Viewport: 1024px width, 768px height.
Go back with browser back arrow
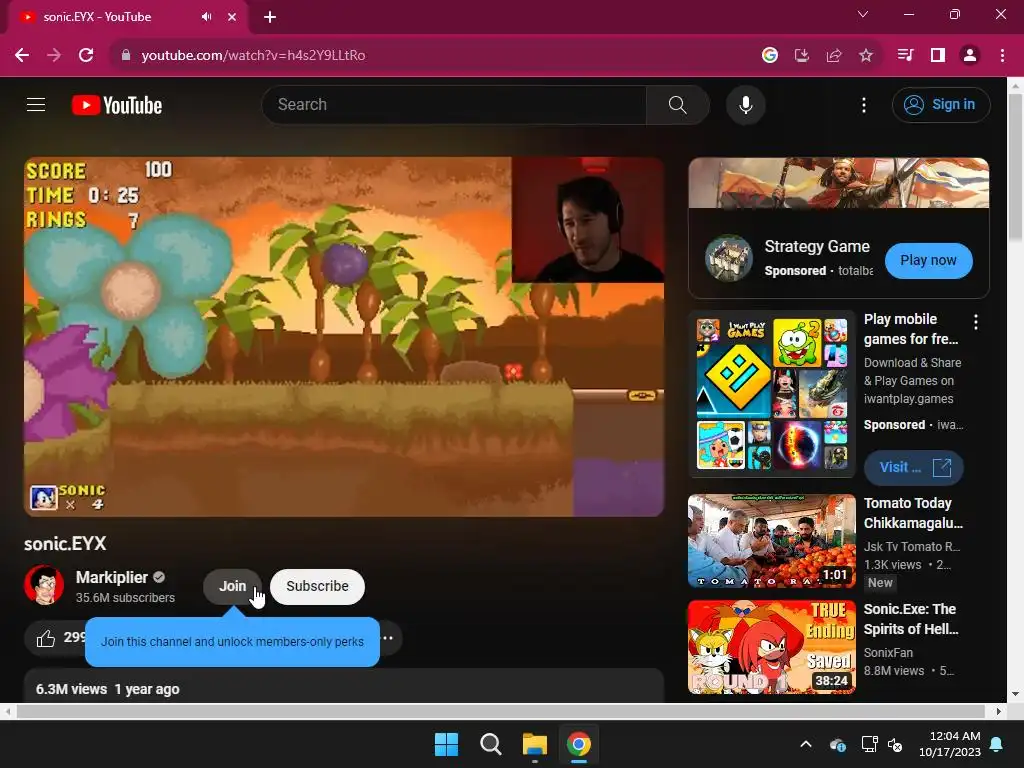pyautogui.click(x=22, y=56)
